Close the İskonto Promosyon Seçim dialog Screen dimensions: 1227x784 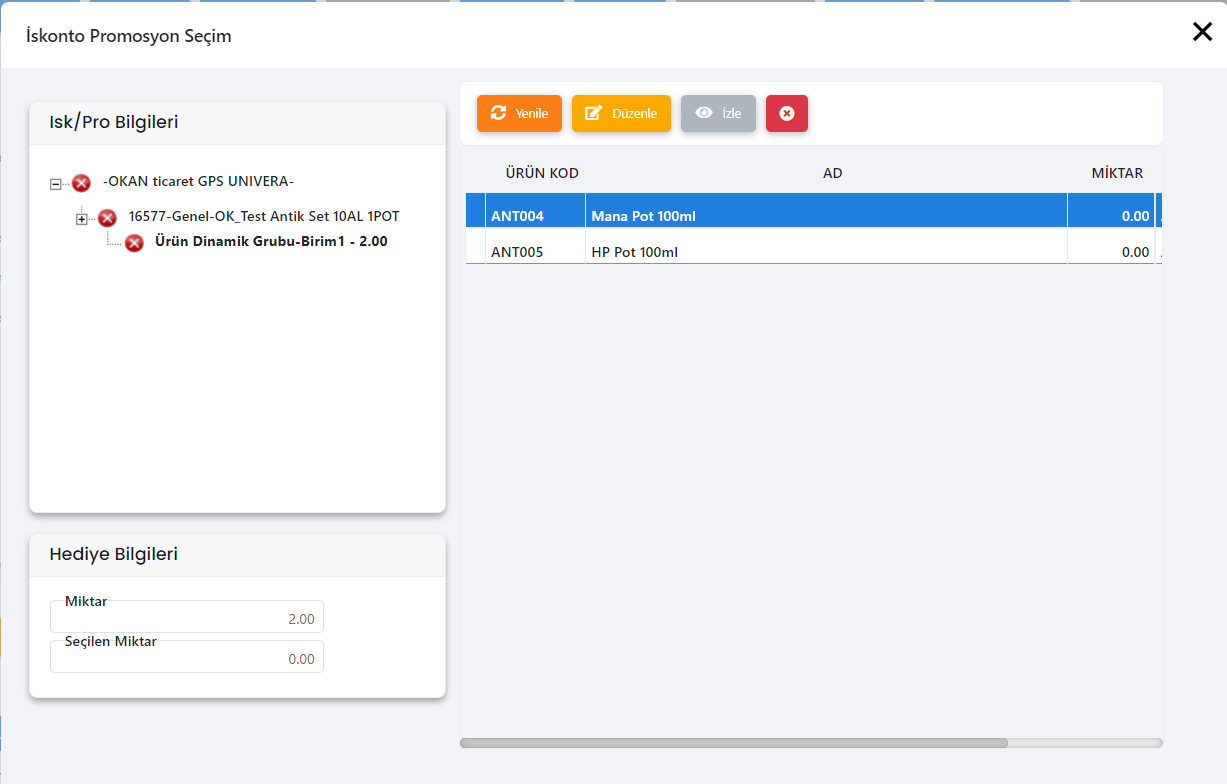pos(1202,32)
